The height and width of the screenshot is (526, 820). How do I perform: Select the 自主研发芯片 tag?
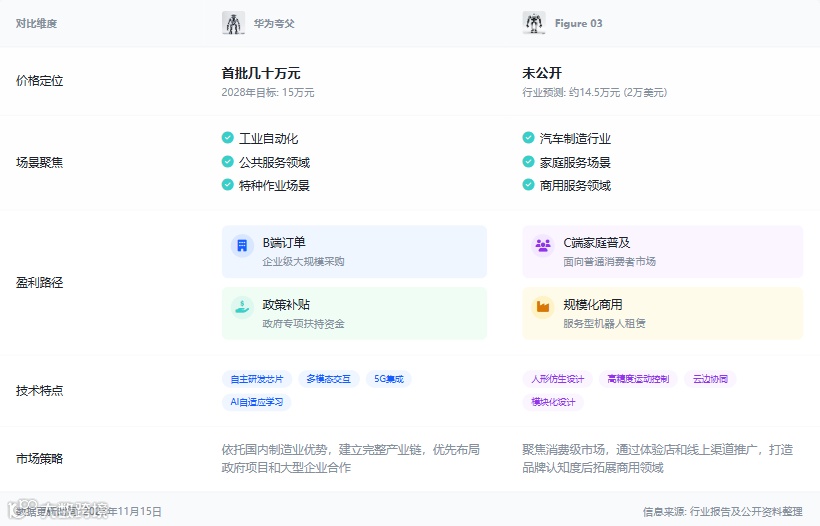257,379
